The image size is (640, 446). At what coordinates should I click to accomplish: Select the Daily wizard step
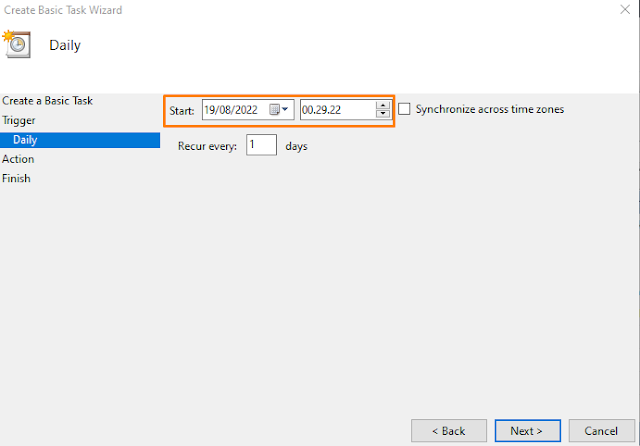pos(80,140)
